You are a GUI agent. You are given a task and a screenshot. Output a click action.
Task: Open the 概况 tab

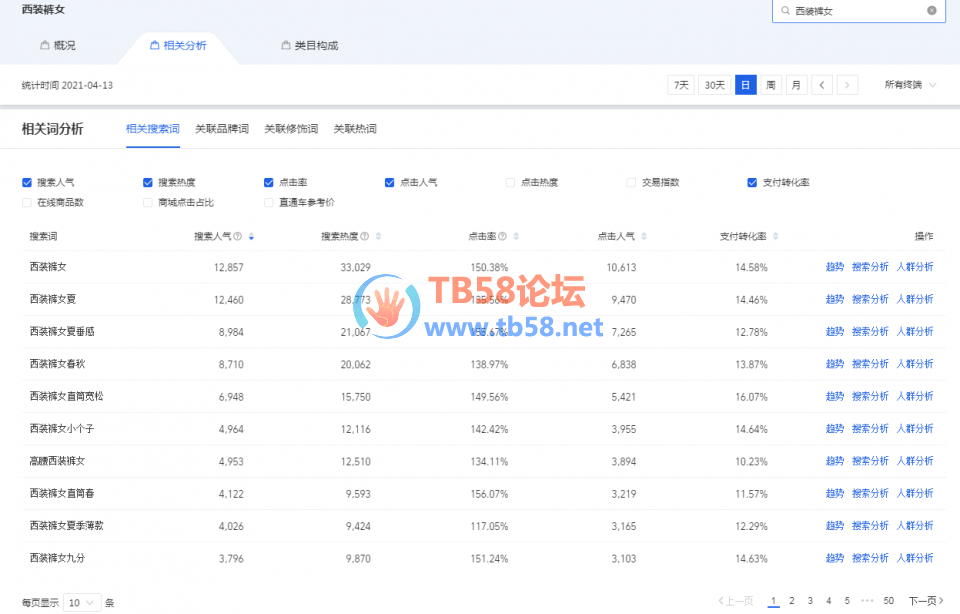pyautogui.click(x=58, y=45)
